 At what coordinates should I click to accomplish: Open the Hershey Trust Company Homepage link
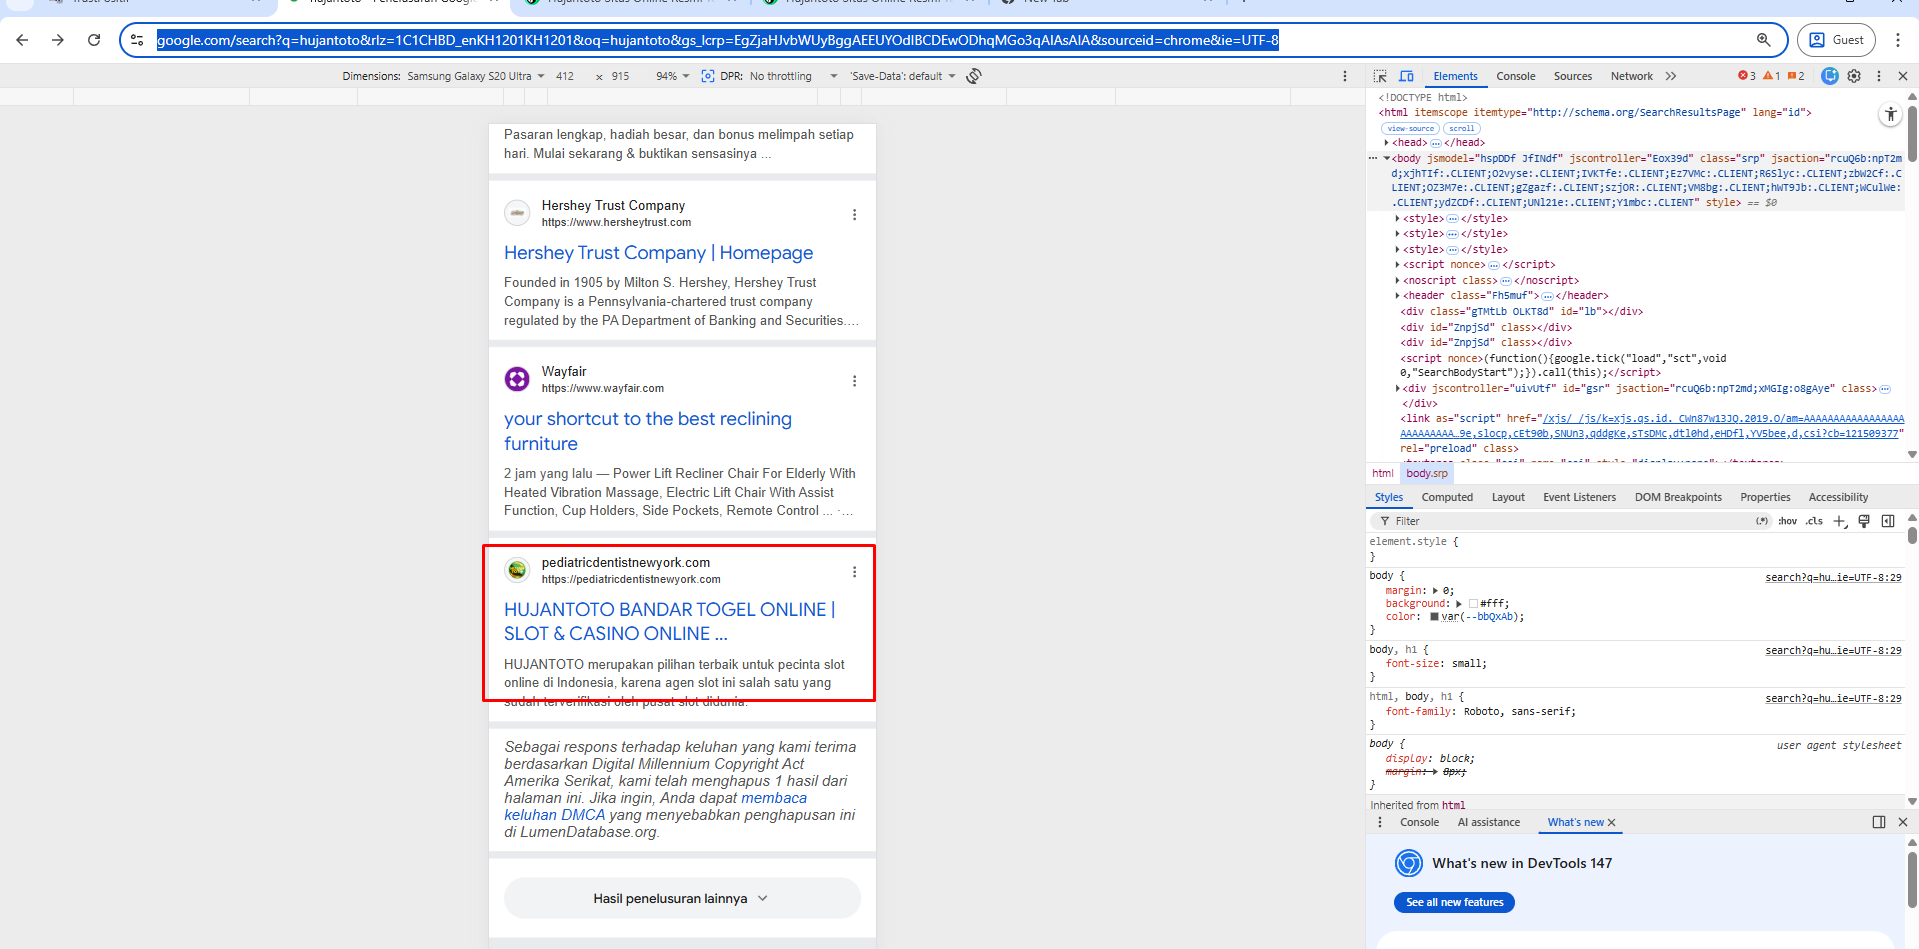(658, 253)
